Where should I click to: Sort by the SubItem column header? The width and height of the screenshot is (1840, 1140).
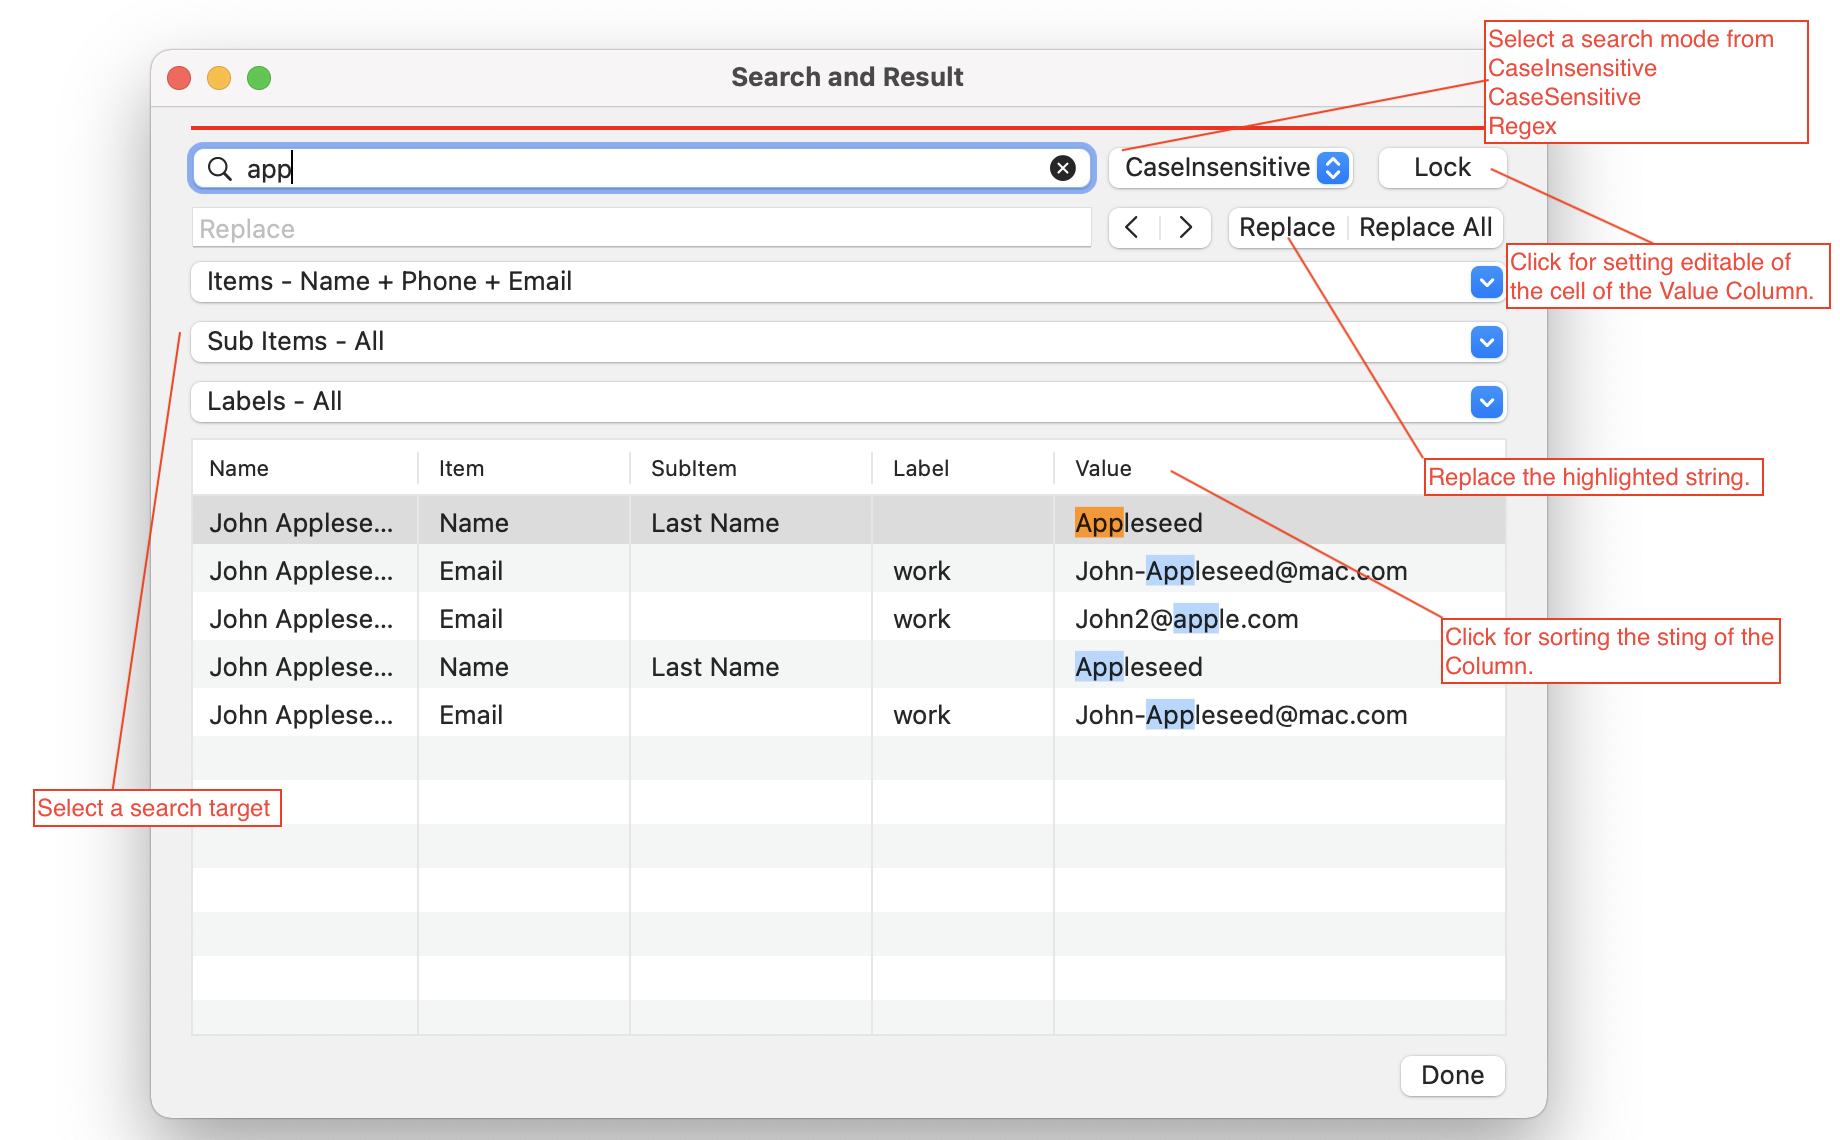click(x=693, y=469)
